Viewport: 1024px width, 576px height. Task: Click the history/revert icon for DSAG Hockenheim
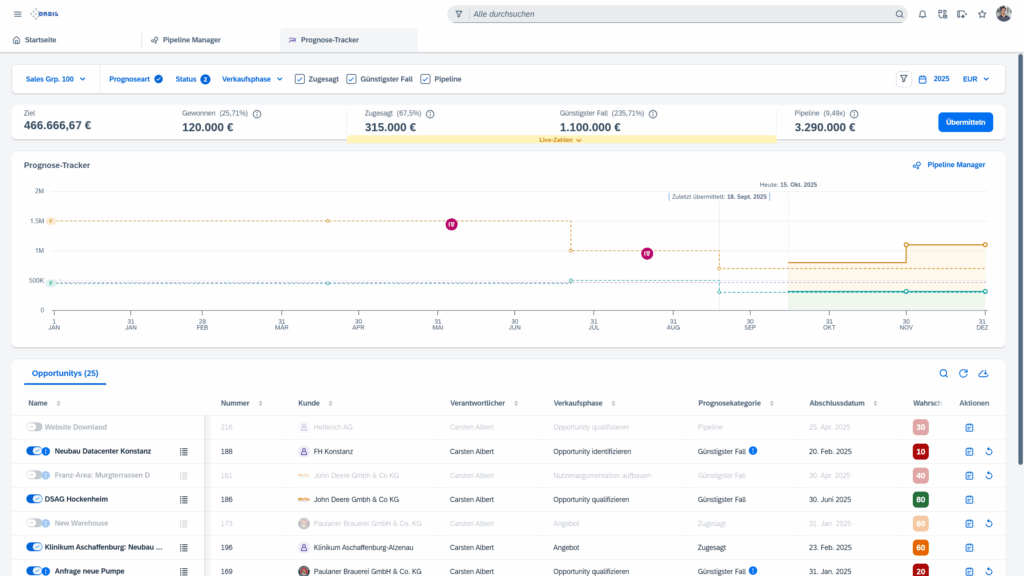(986, 499)
